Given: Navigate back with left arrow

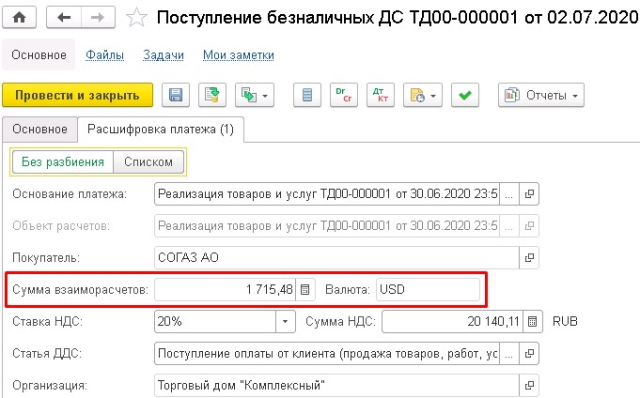Looking at the screenshot, I should click(x=64, y=18).
